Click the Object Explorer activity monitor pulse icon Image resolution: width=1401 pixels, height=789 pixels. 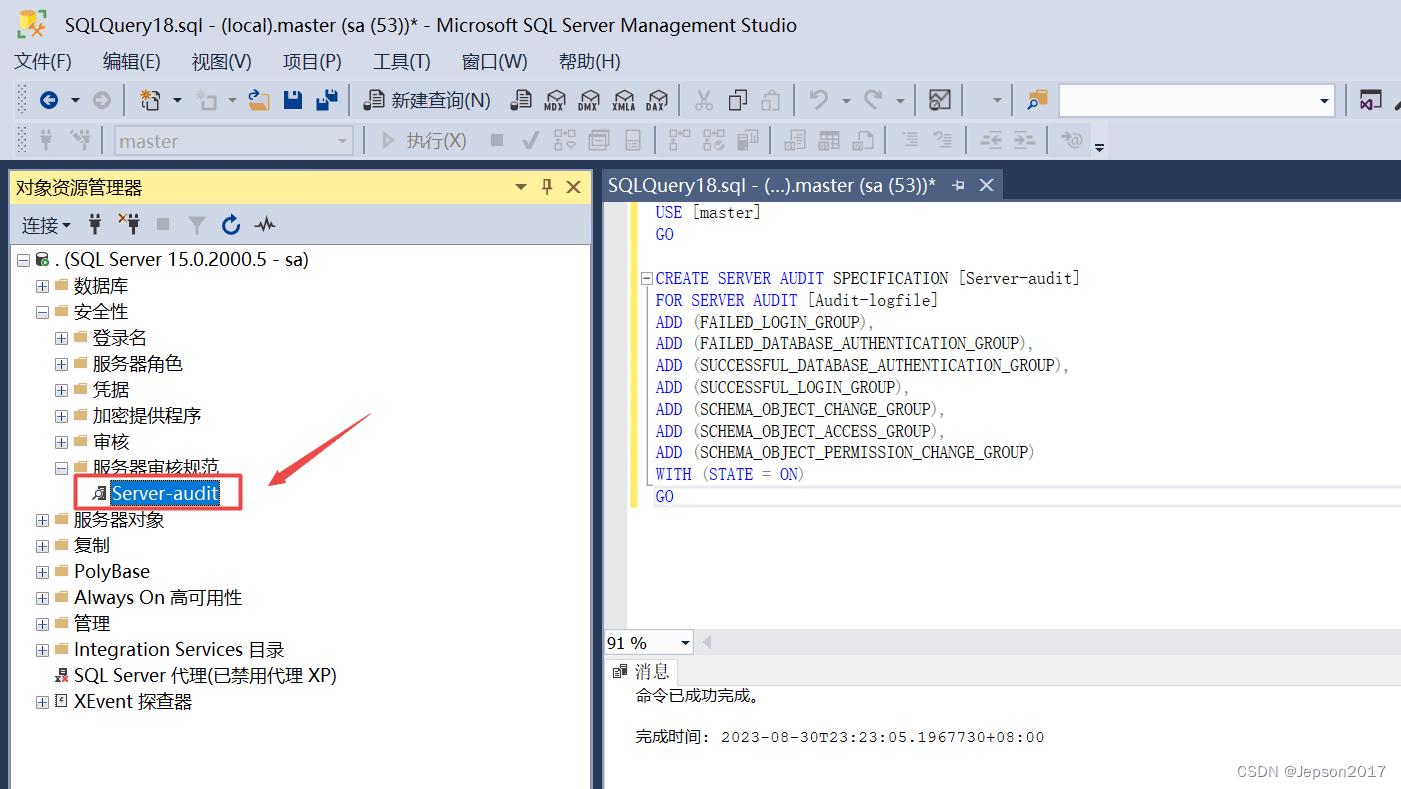pos(265,224)
